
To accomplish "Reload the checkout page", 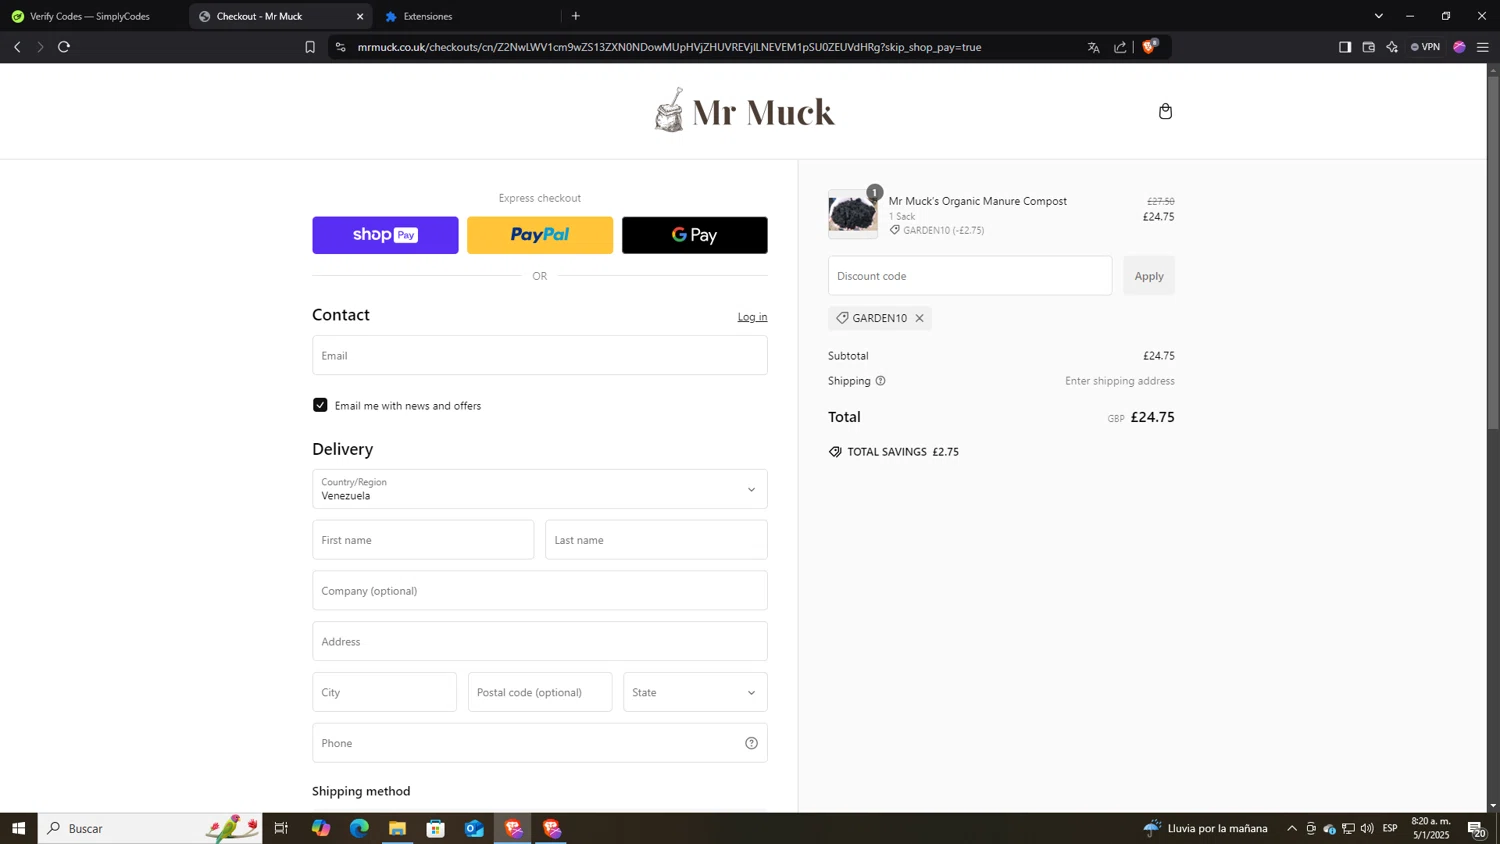I will [x=64, y=47].
